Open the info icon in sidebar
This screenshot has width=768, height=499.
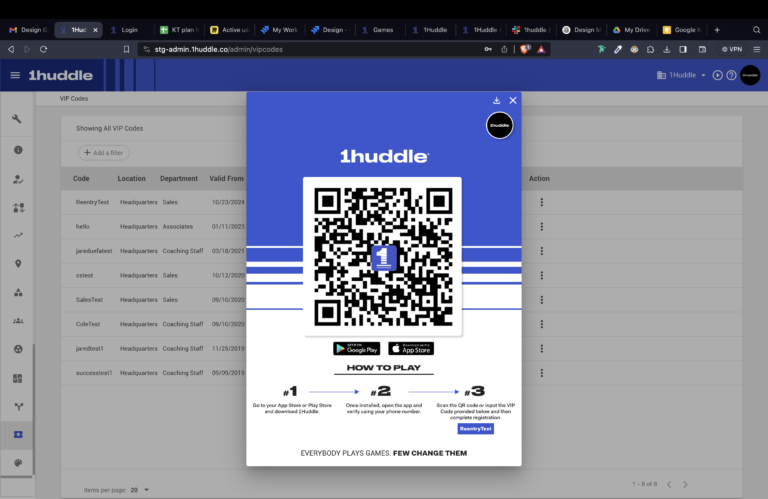17,150
